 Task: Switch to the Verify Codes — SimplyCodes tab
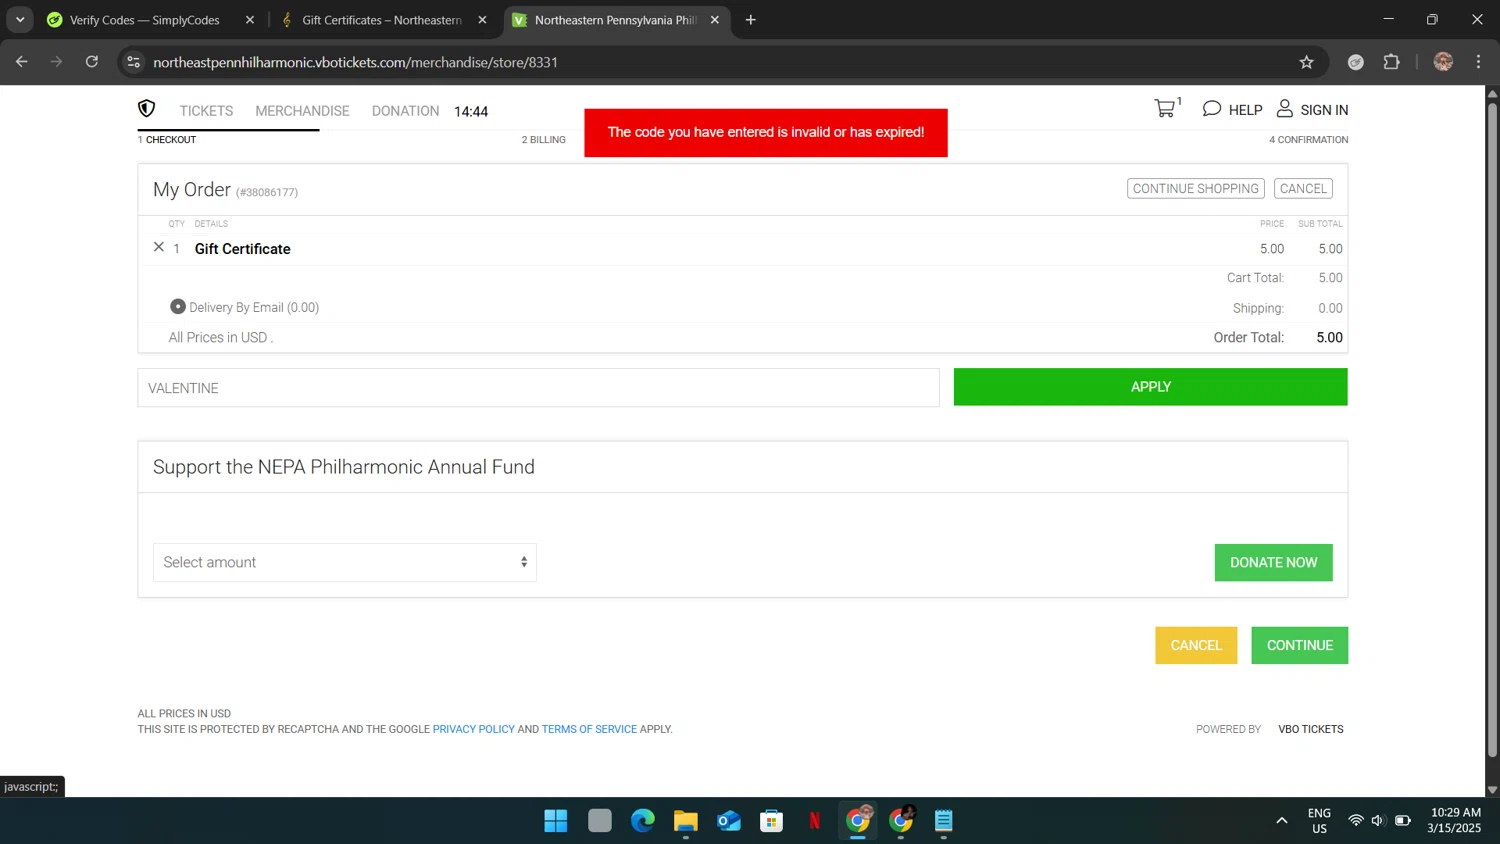pyautogui.click(x=150, y=20)
